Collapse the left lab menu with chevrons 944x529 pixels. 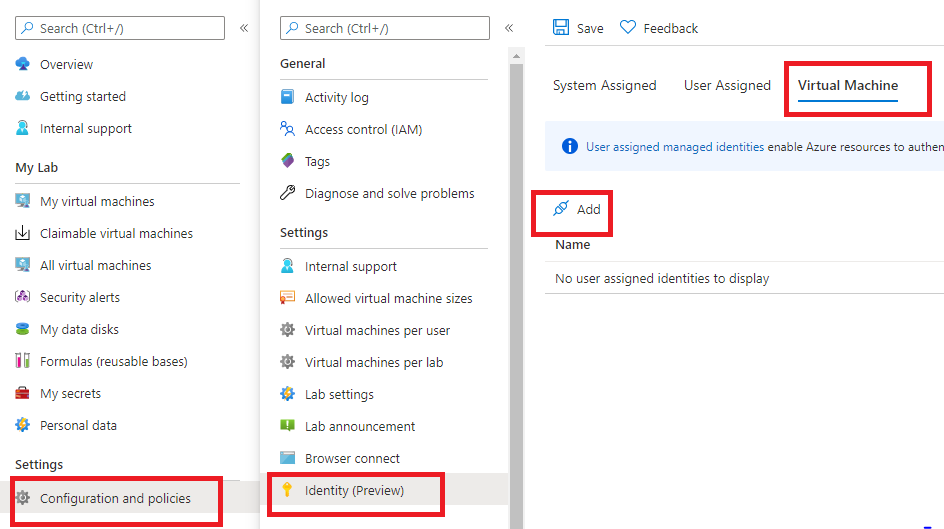point(244,28)
